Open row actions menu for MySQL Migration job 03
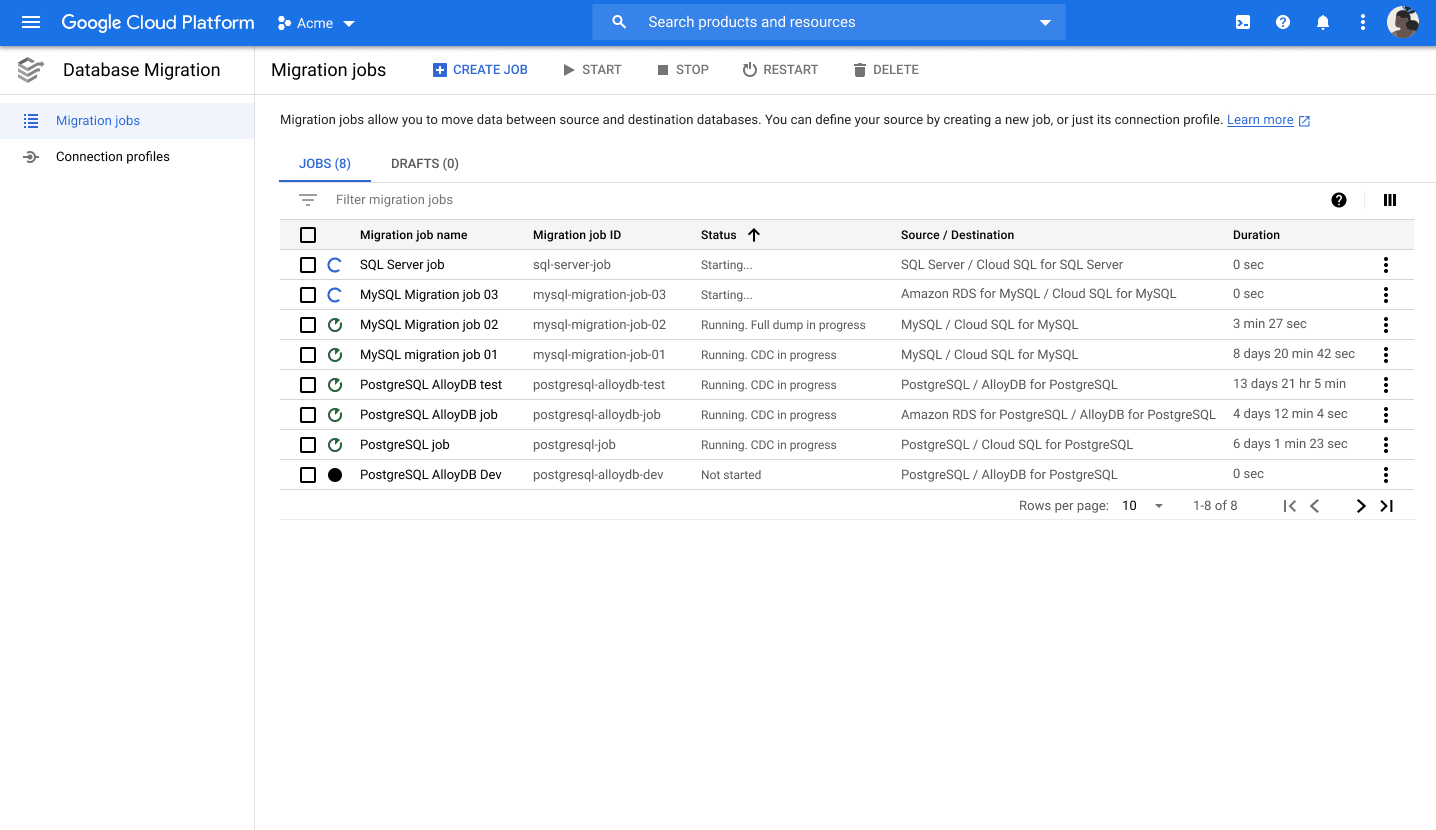This screenshot has height=830, width=1436. pos(1386,295)
